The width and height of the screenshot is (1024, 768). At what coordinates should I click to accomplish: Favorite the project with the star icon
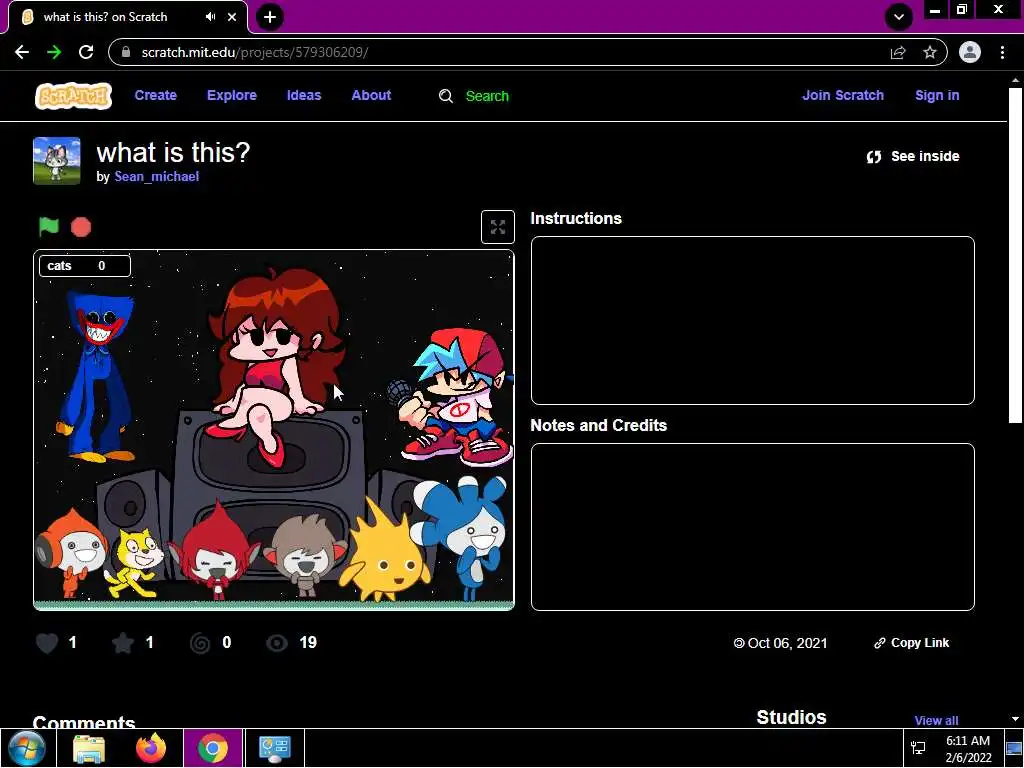(x=123, y=643)
